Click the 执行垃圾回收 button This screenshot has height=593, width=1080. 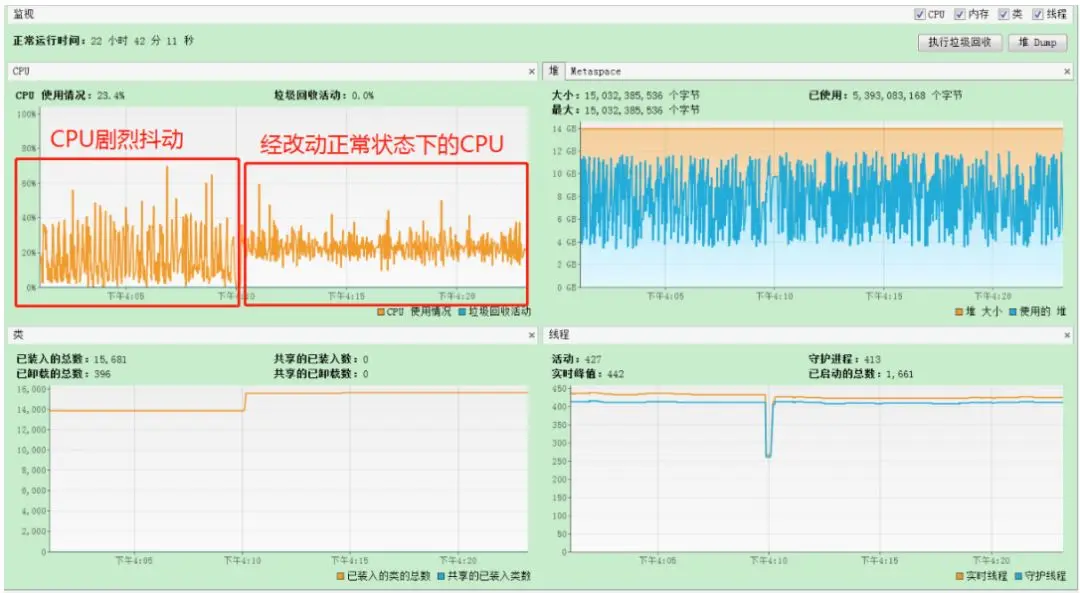click(x=959, y=43)
